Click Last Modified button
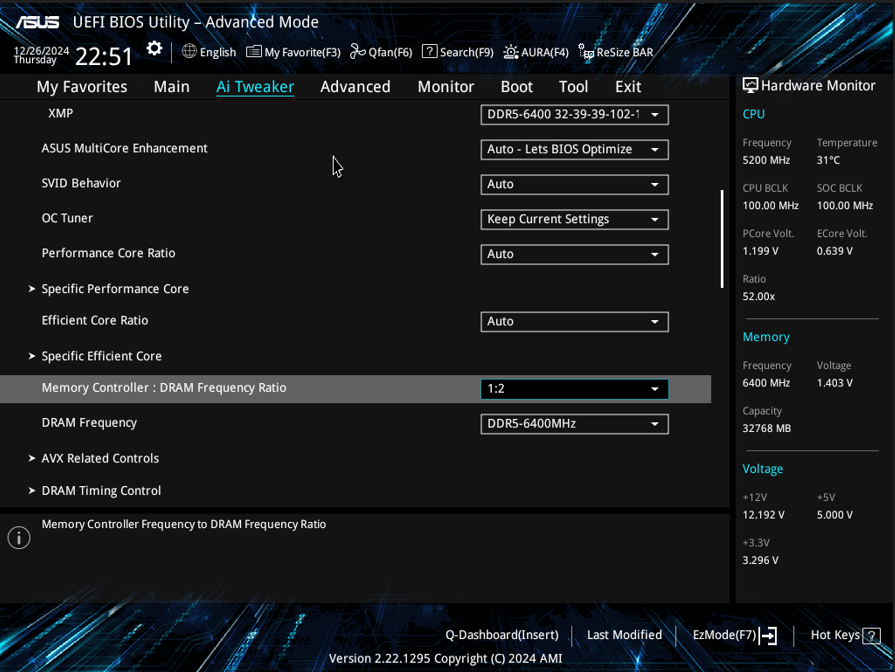This screenshot has height=672, width=895. (x=624, y=635)
